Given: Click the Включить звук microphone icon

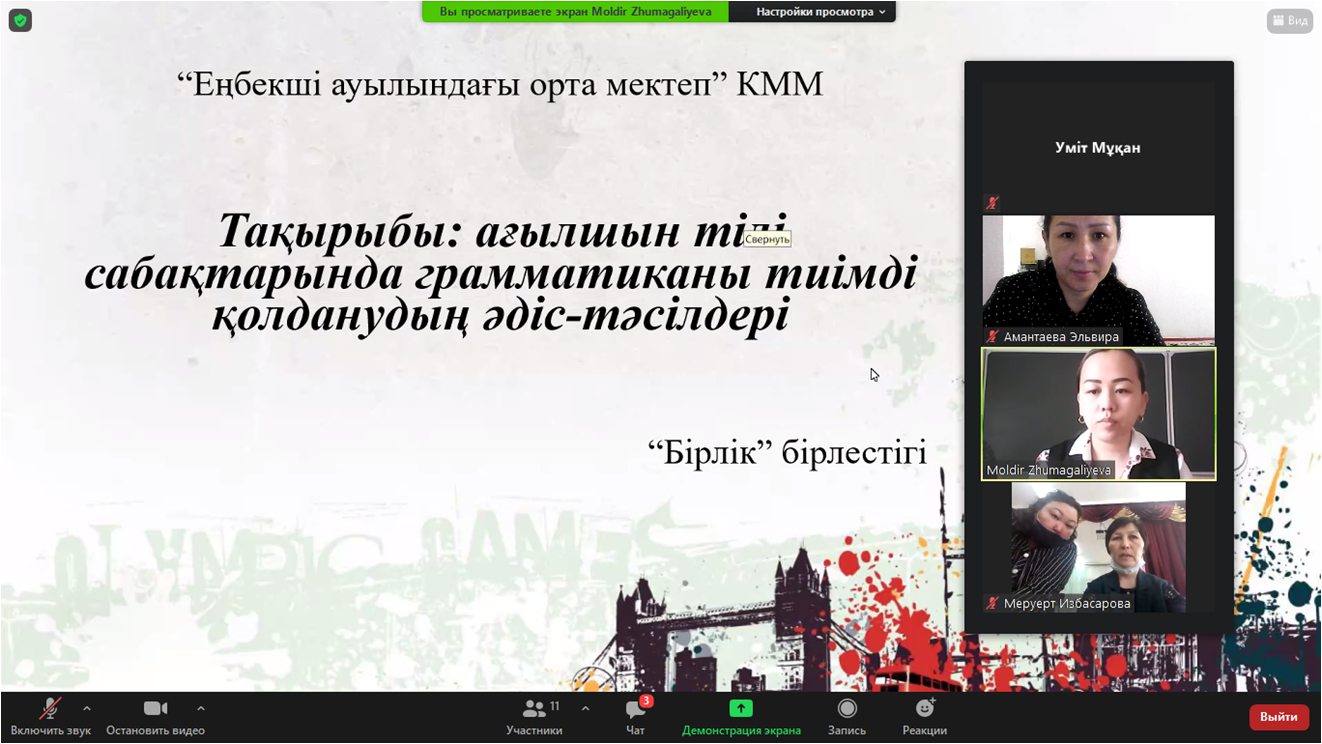Looking at the screenshot, I should click(x=50, y=708).
